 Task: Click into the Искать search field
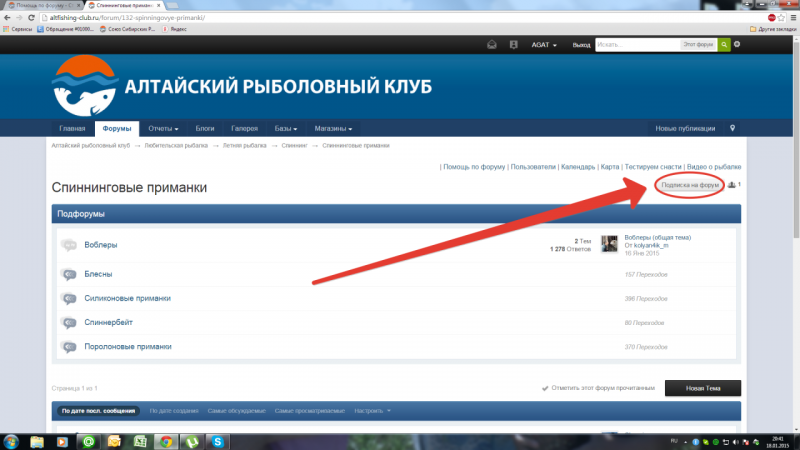635,45
